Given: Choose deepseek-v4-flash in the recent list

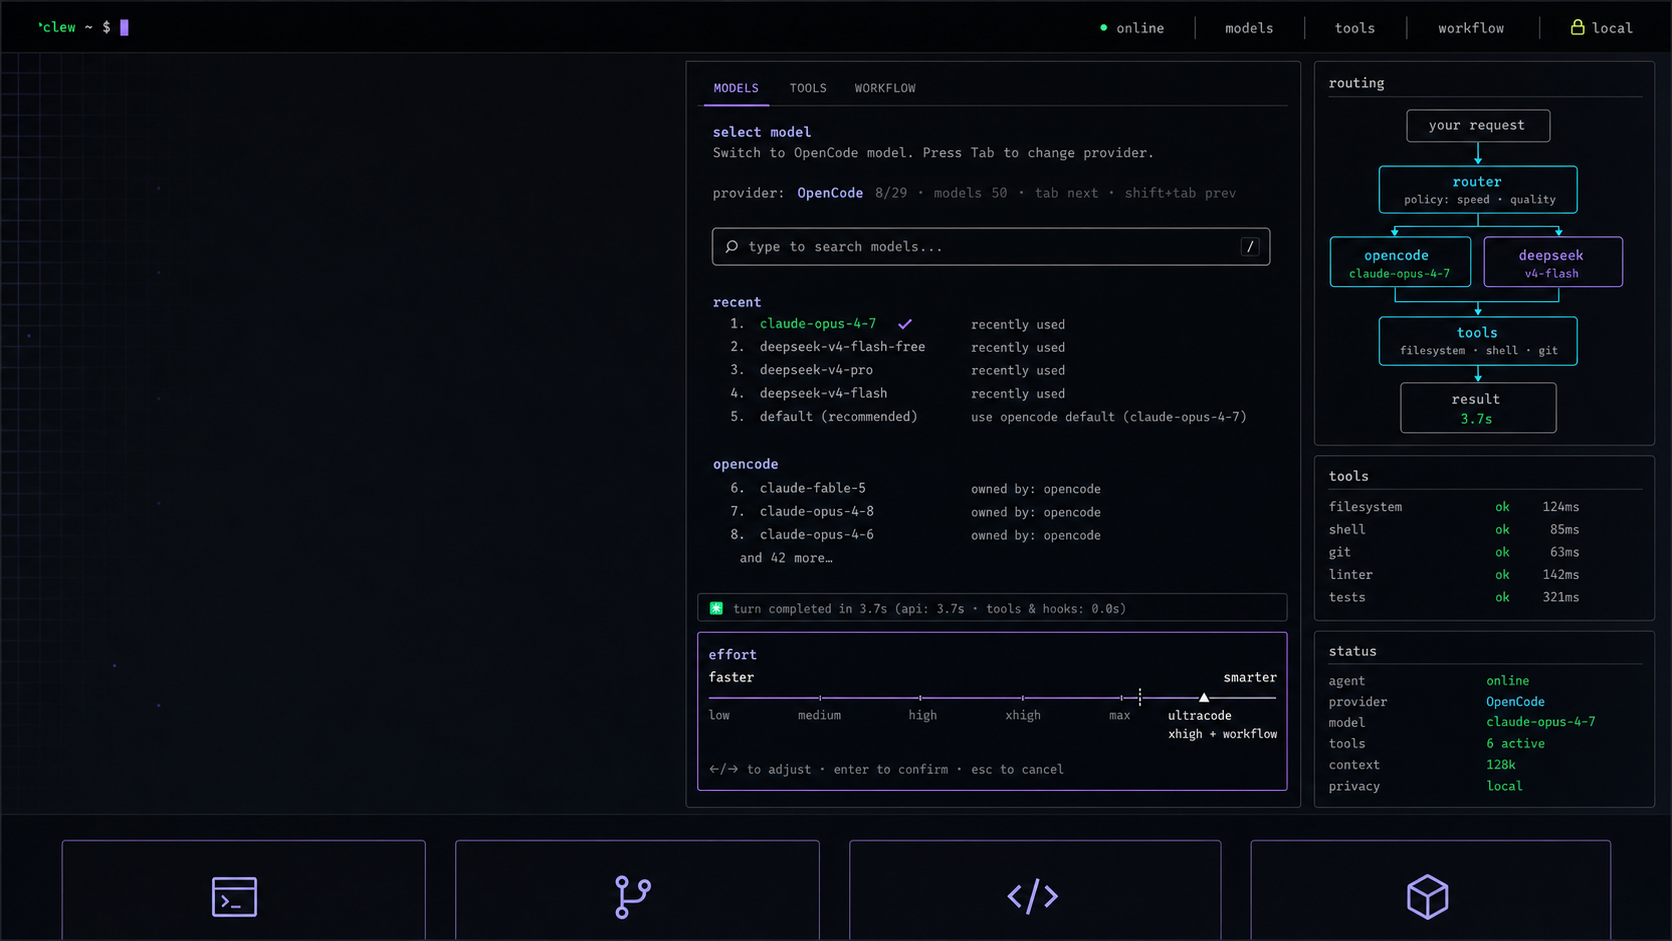Looking at the screenshot, I should (x=823, y=393).
